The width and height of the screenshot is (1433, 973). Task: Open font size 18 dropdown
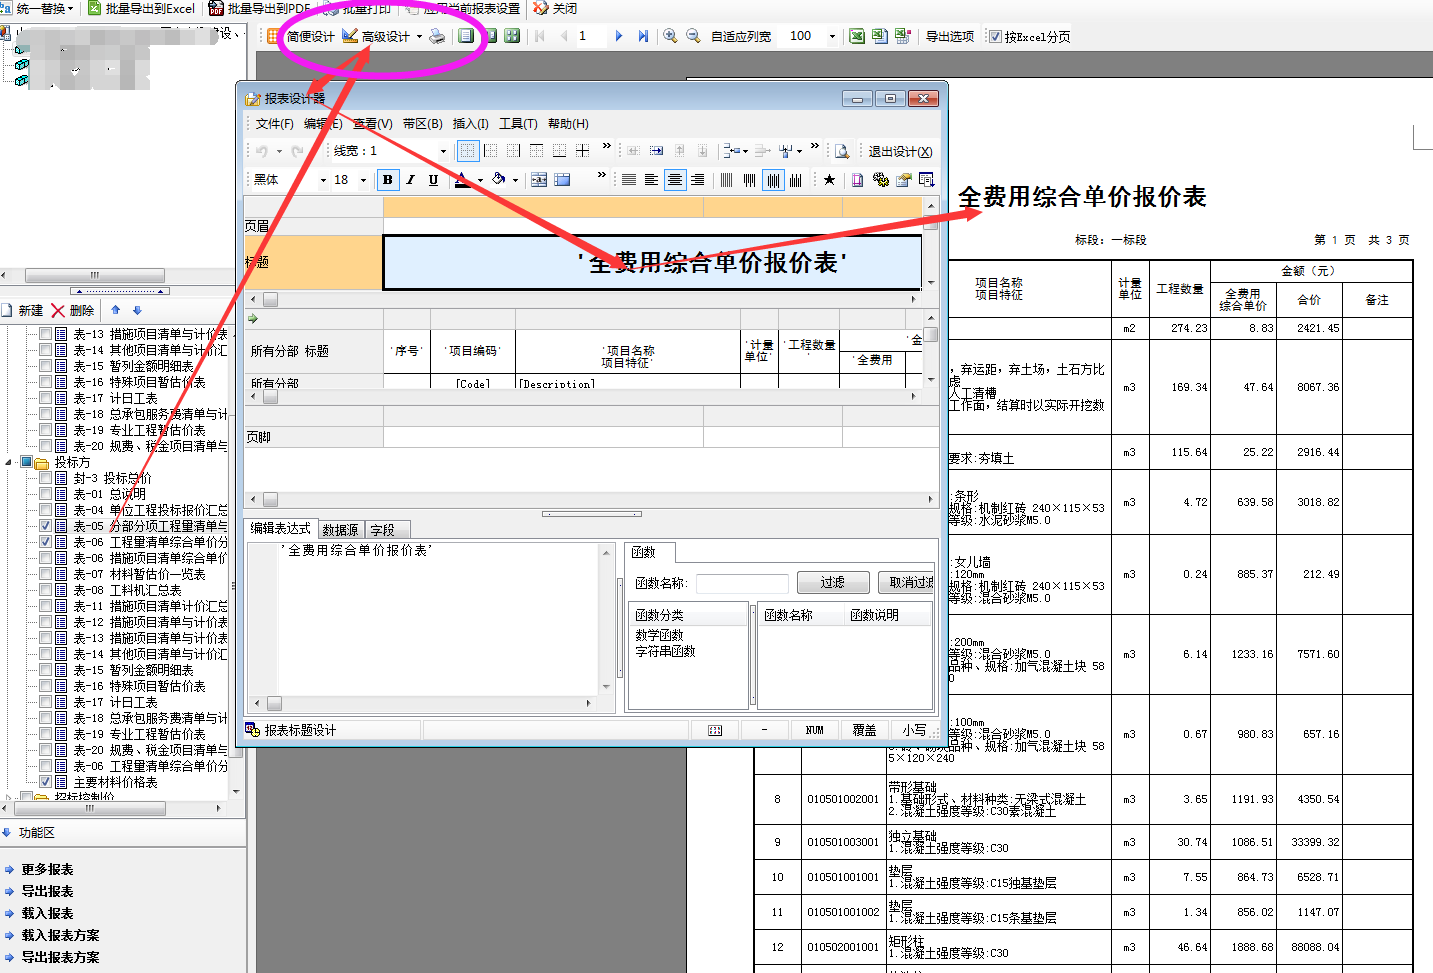tap(363, 180)
